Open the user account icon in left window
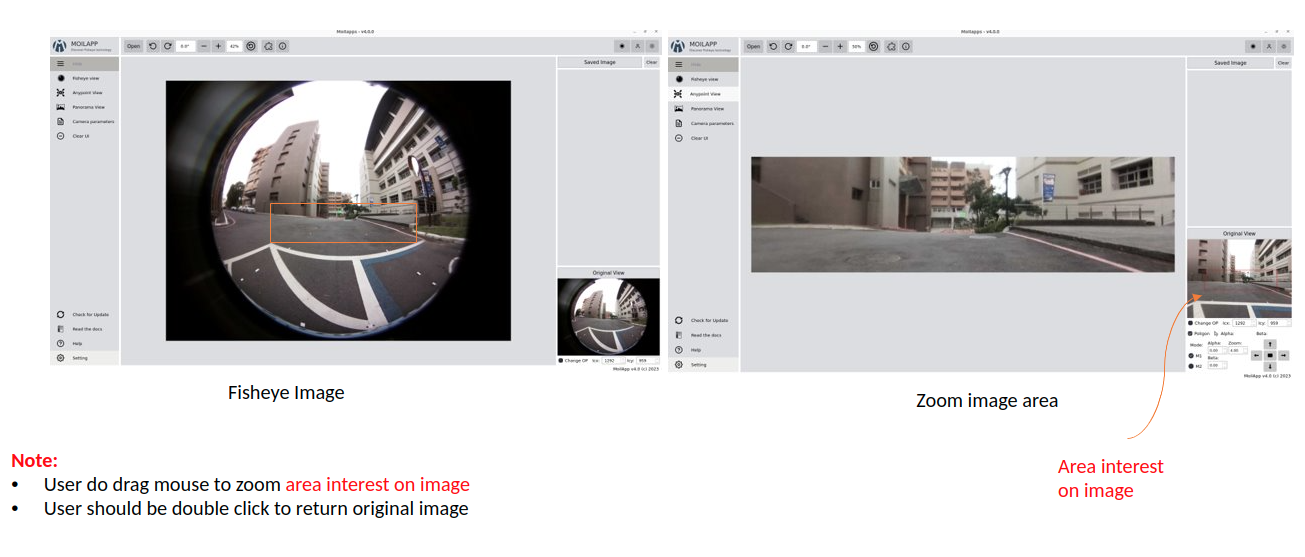1305x557 pixels. click(x=637, y=46)
